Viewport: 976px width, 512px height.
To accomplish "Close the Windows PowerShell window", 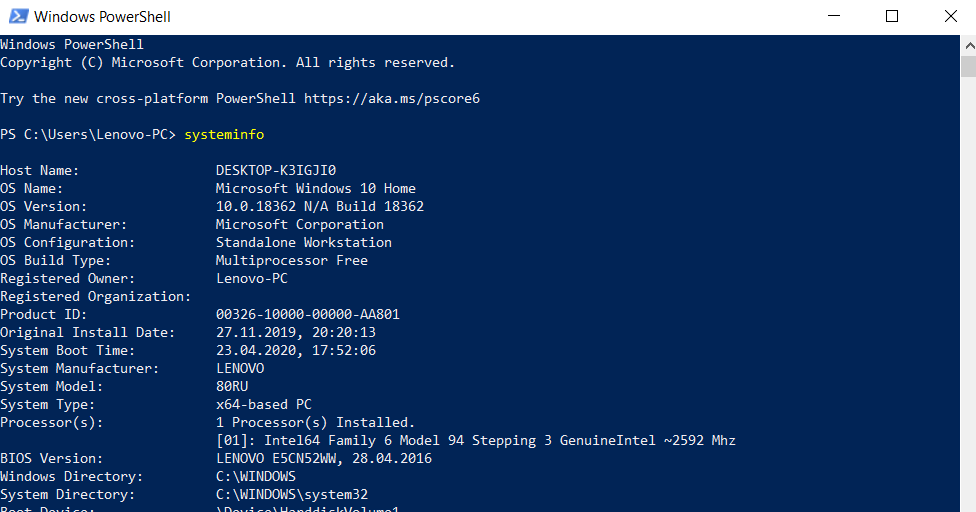I will pyautogui.click(x=947, y=17).
